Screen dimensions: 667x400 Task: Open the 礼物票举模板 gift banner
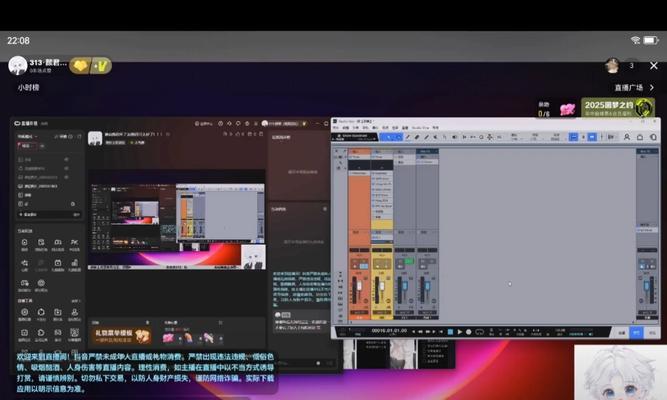point(121,336)
